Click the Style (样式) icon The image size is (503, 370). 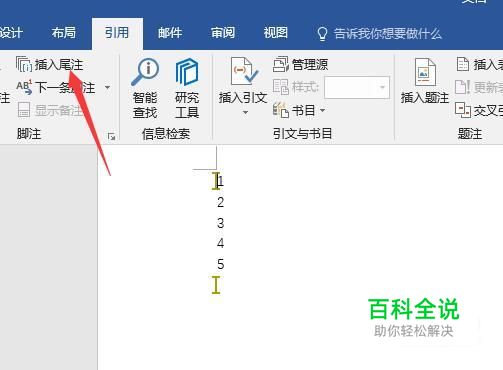(281, 87)
